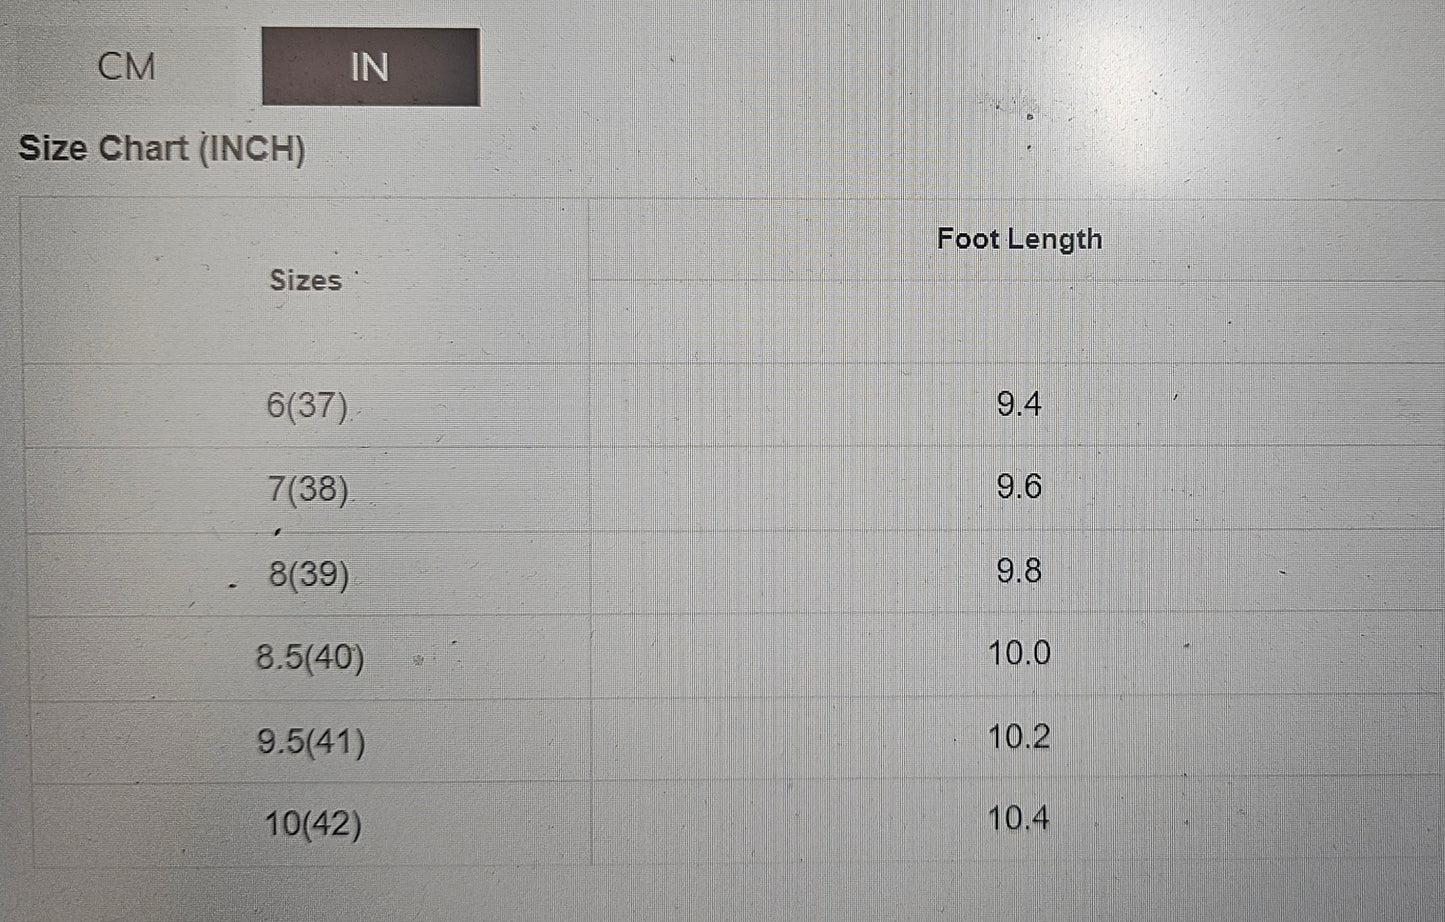Click the 10.2 foot length value

(x=1019, y=737)
